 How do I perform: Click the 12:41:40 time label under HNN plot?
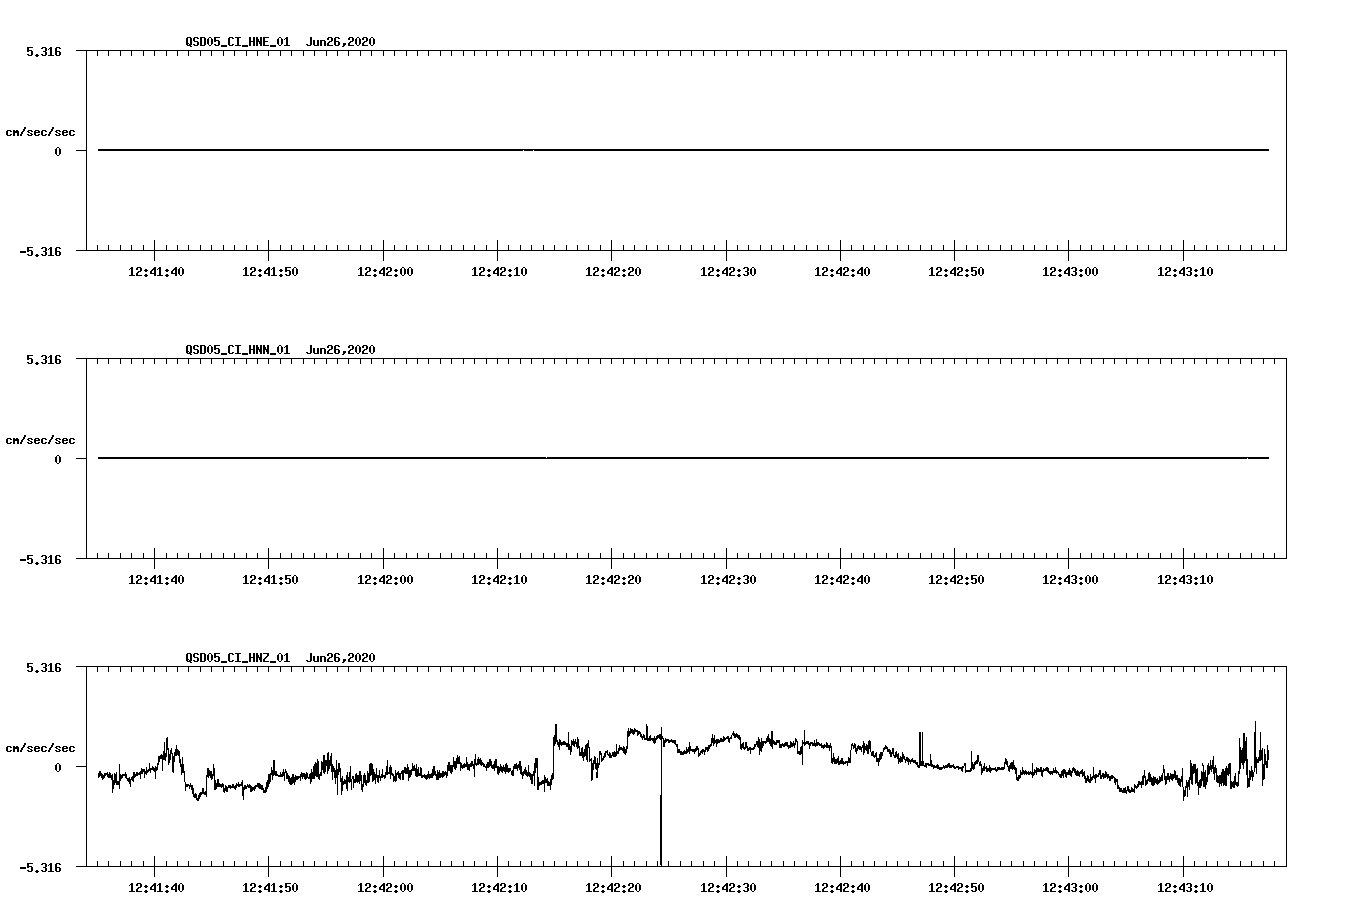pyautogui.click(x=156, y=580)
